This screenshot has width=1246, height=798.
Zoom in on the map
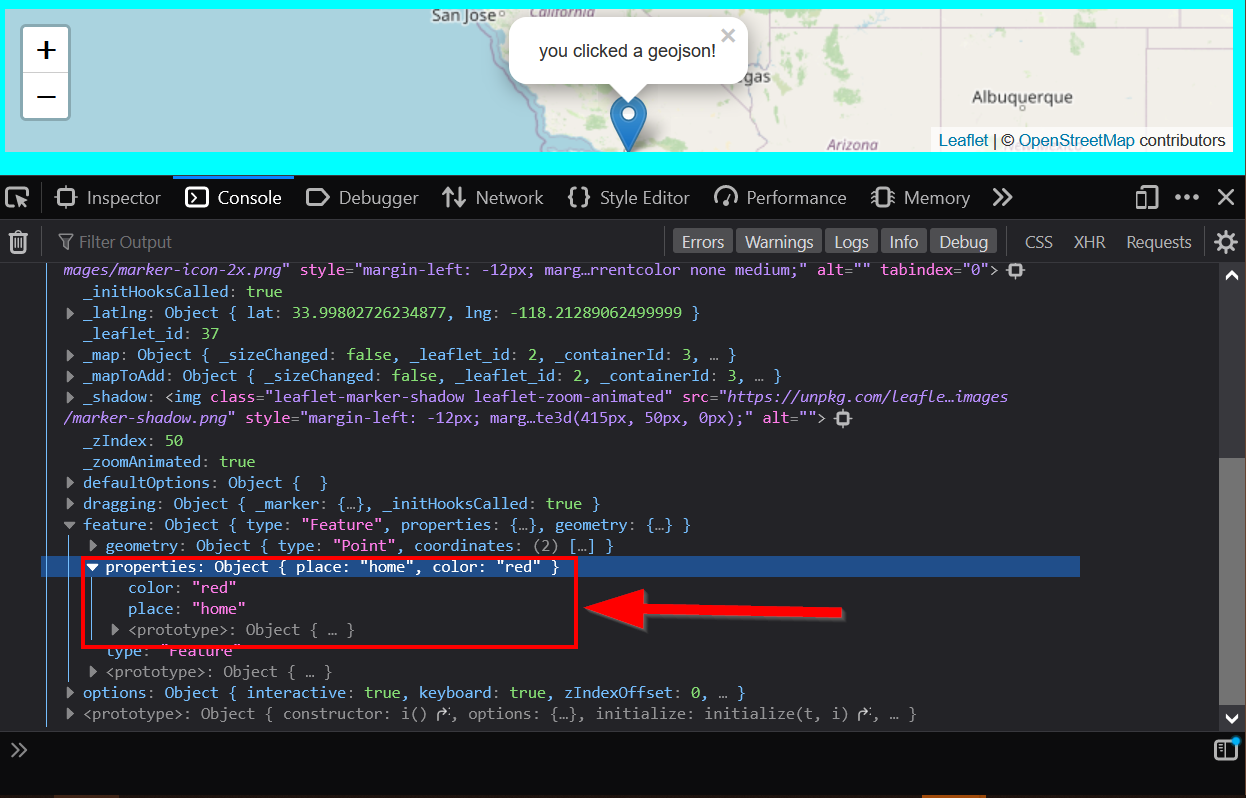point(46,50)
